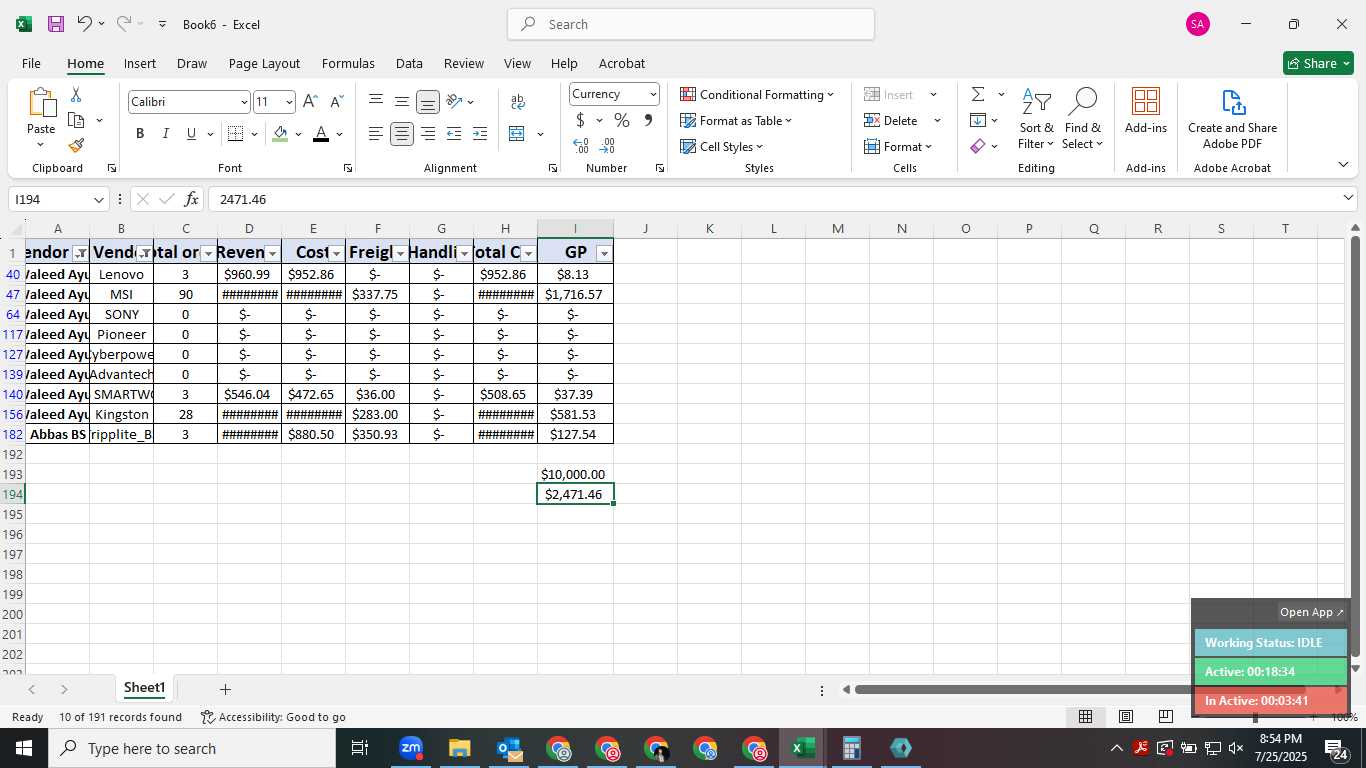Toggle Center horizontal alignment
Image resolution: width=1366 pixels, height=768 pixels.
[x=402, y=134]
